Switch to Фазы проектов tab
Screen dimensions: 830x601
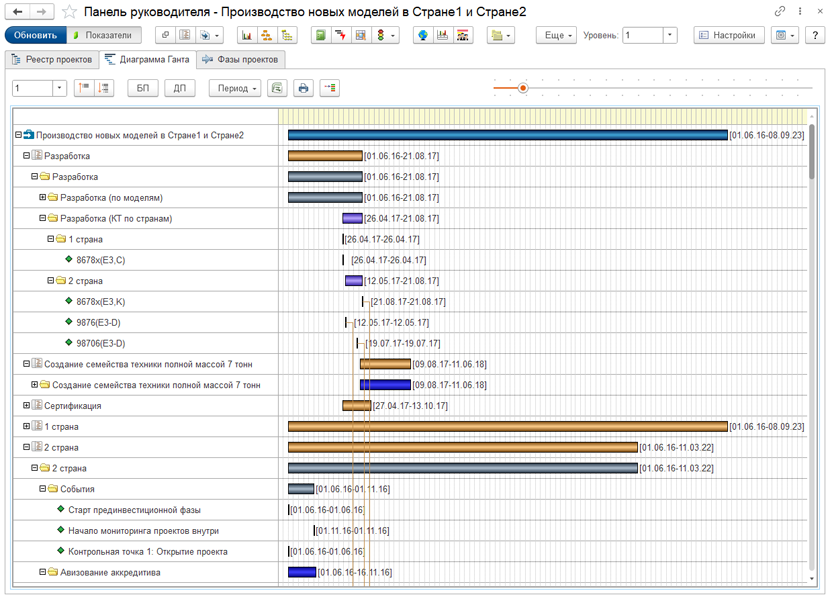pyautogui.click(x=241, y=60)
